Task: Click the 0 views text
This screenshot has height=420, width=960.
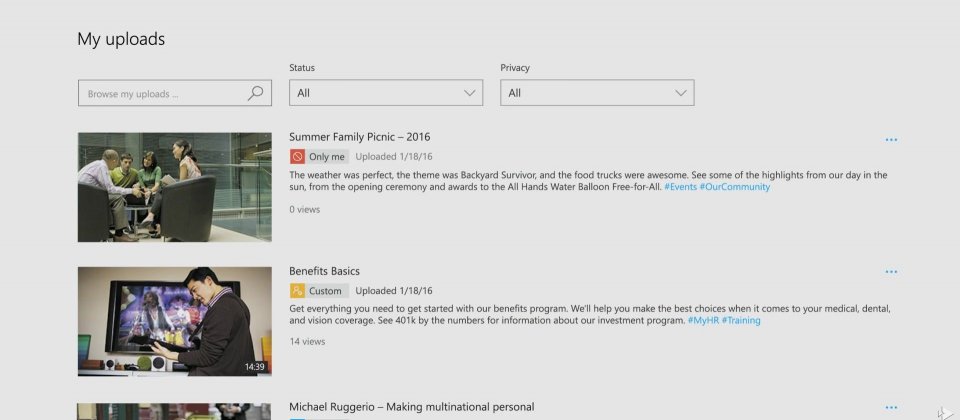Action: point(304,209)
